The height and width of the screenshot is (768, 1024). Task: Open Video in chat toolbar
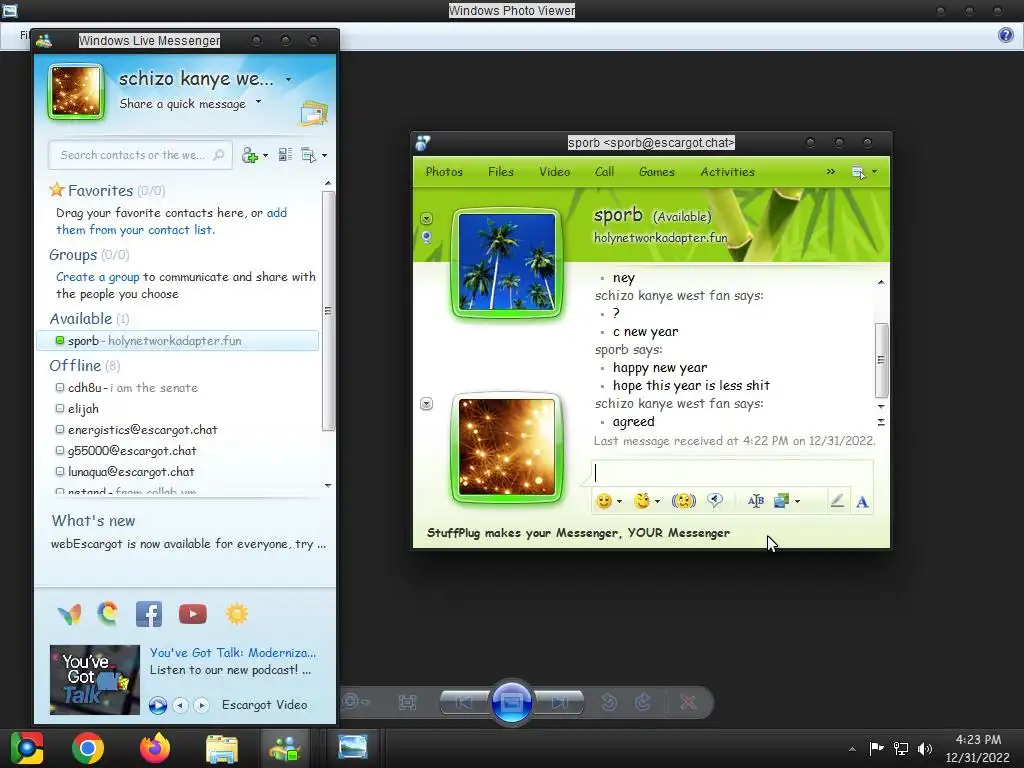(554, 172)
